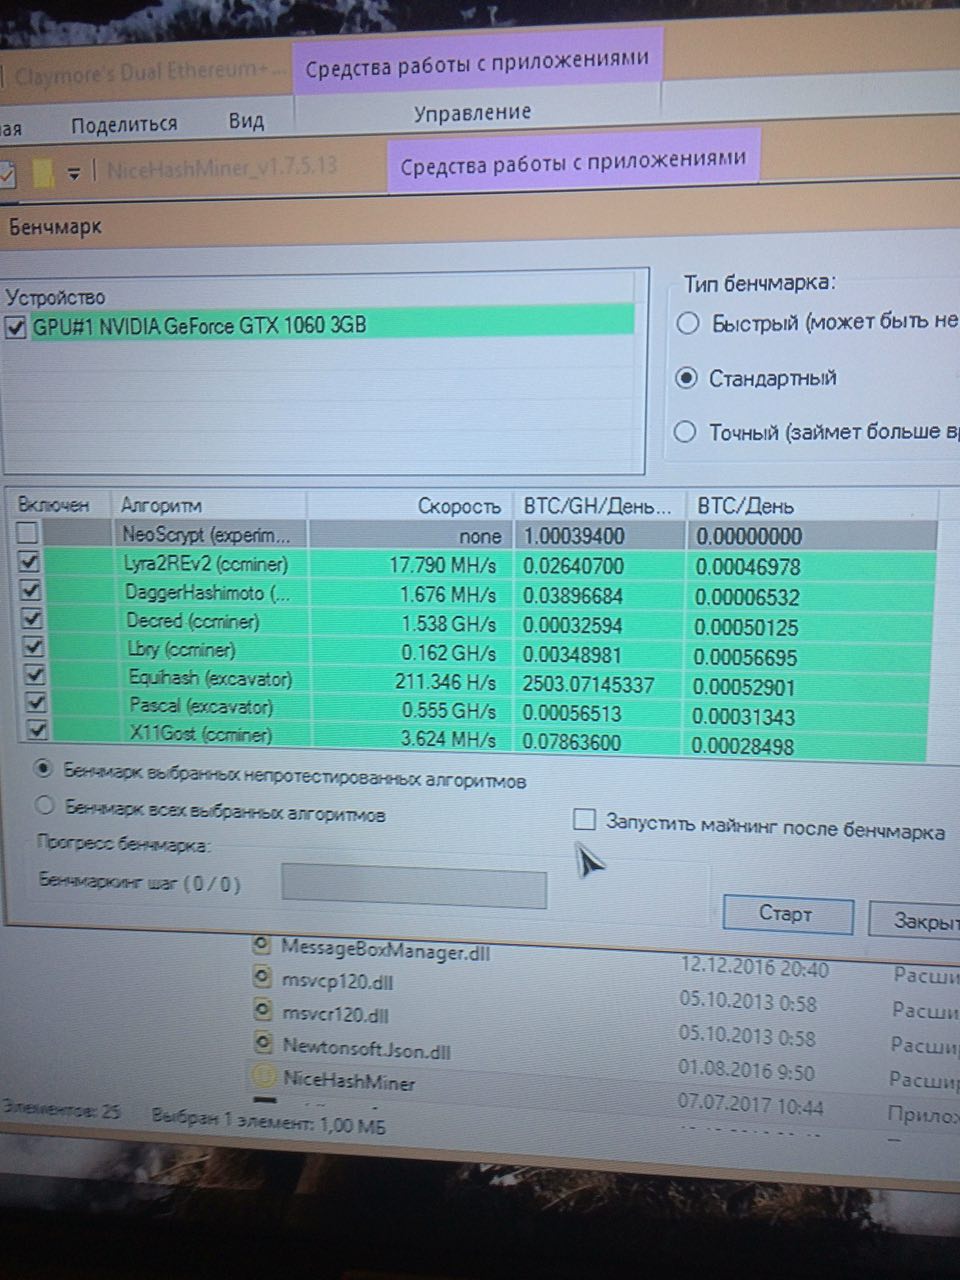Open the 'Управление' ribbon tab

472,113
